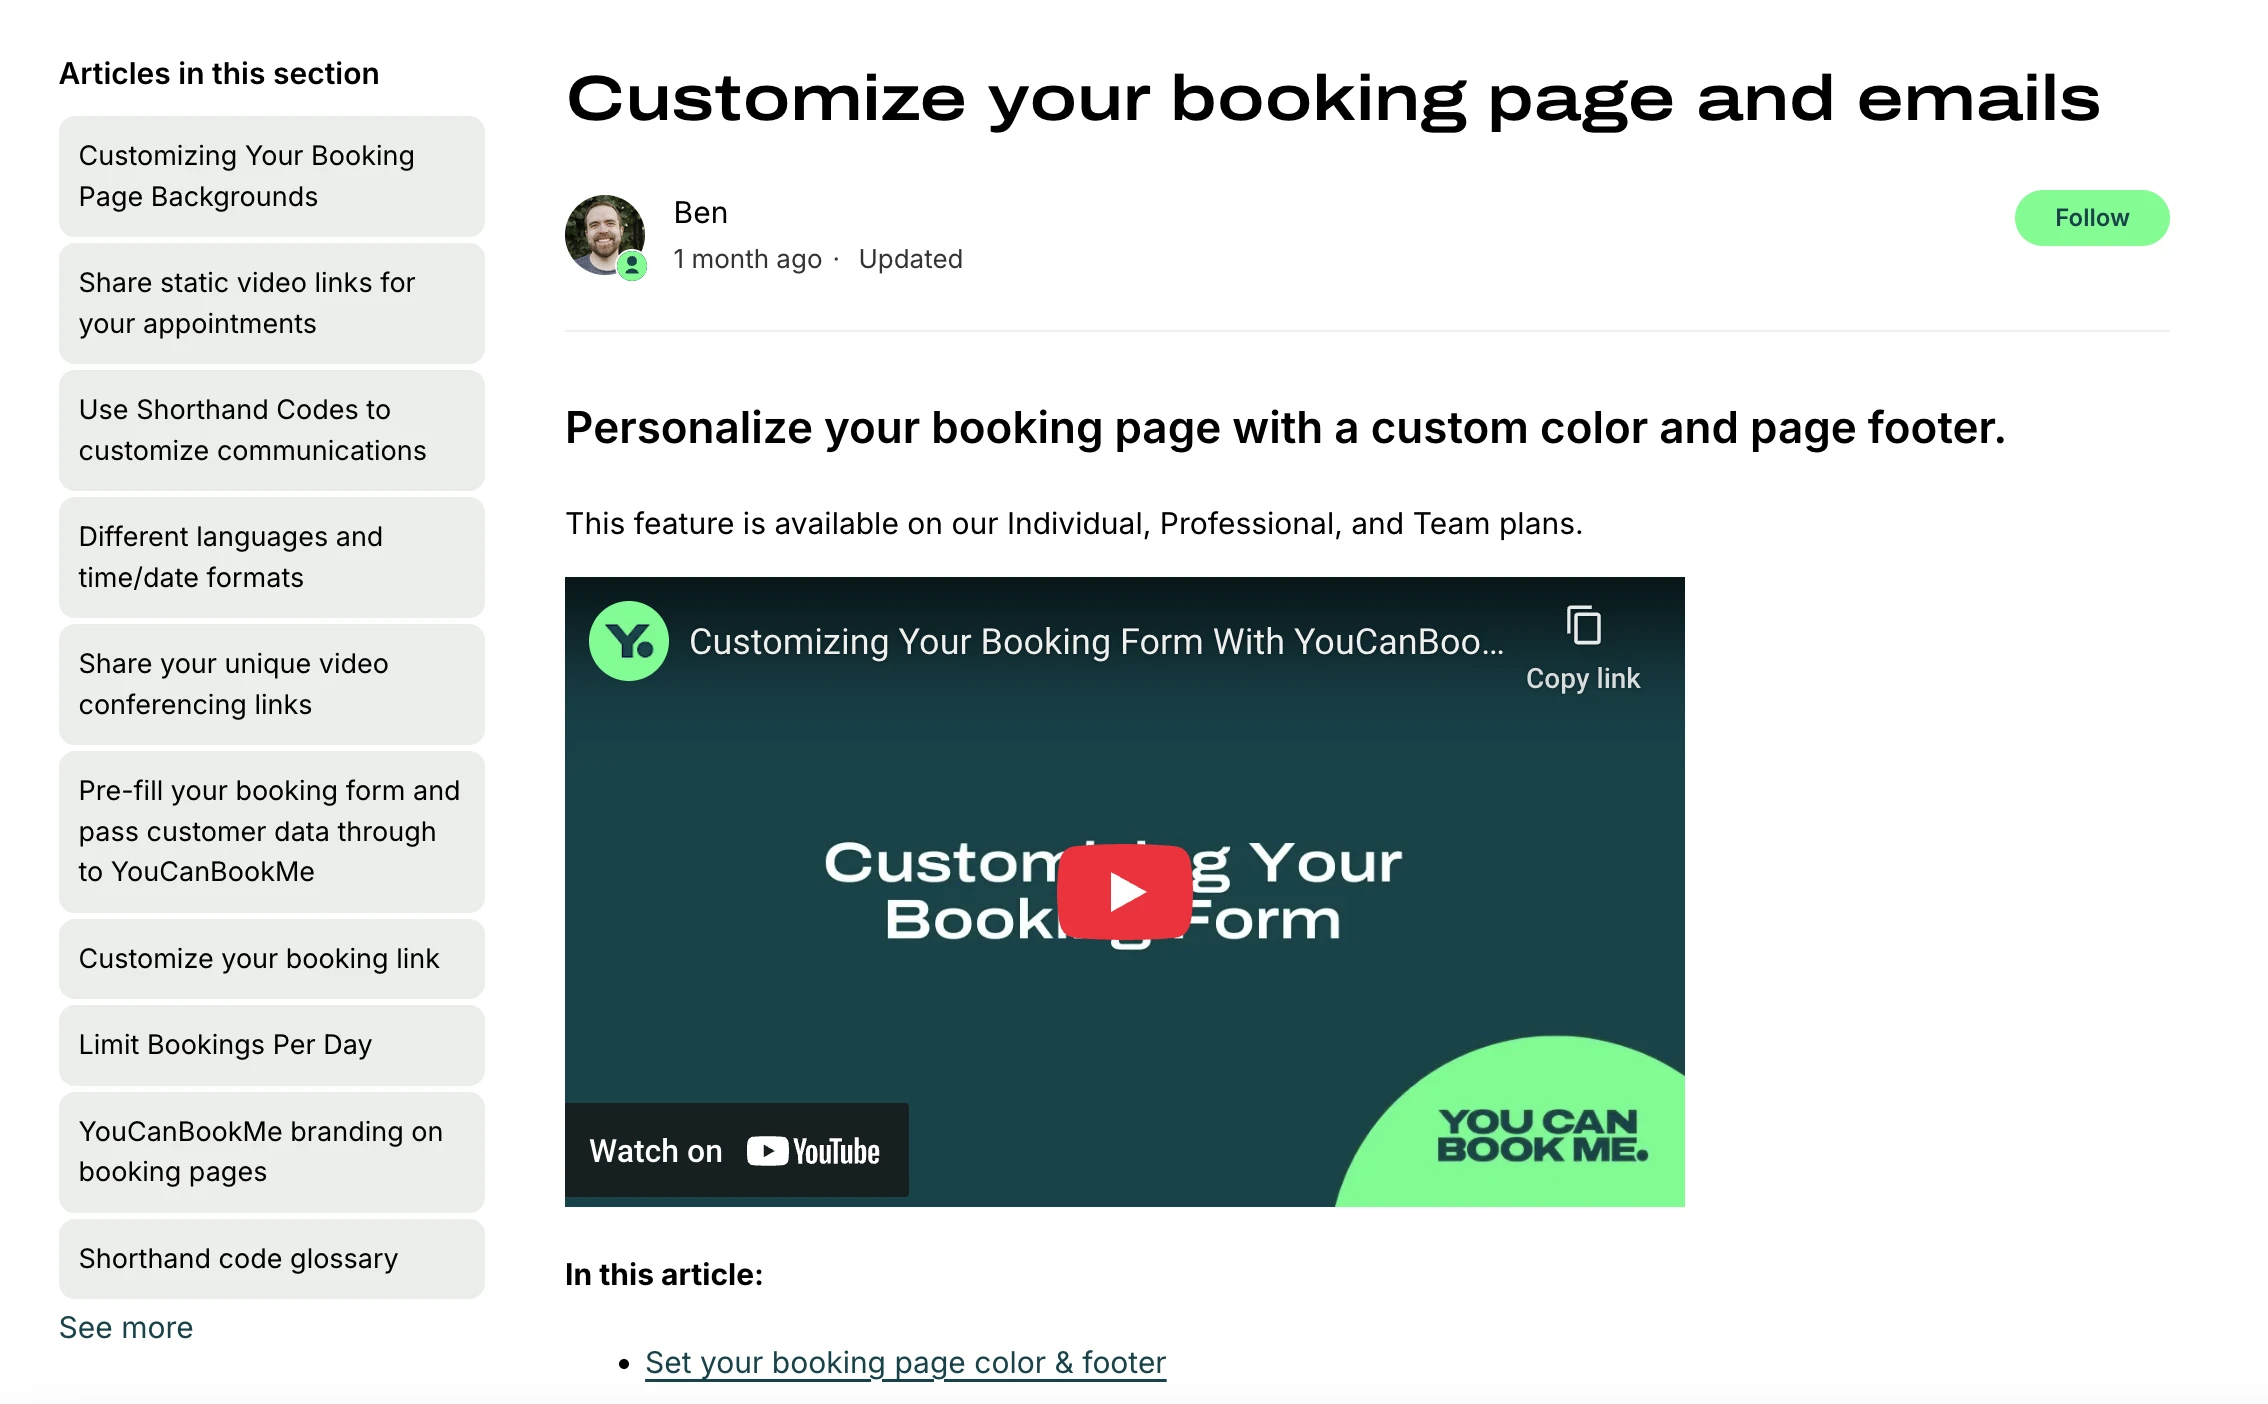Click the YouTube logo on the video

click(x=813, y=1151)
